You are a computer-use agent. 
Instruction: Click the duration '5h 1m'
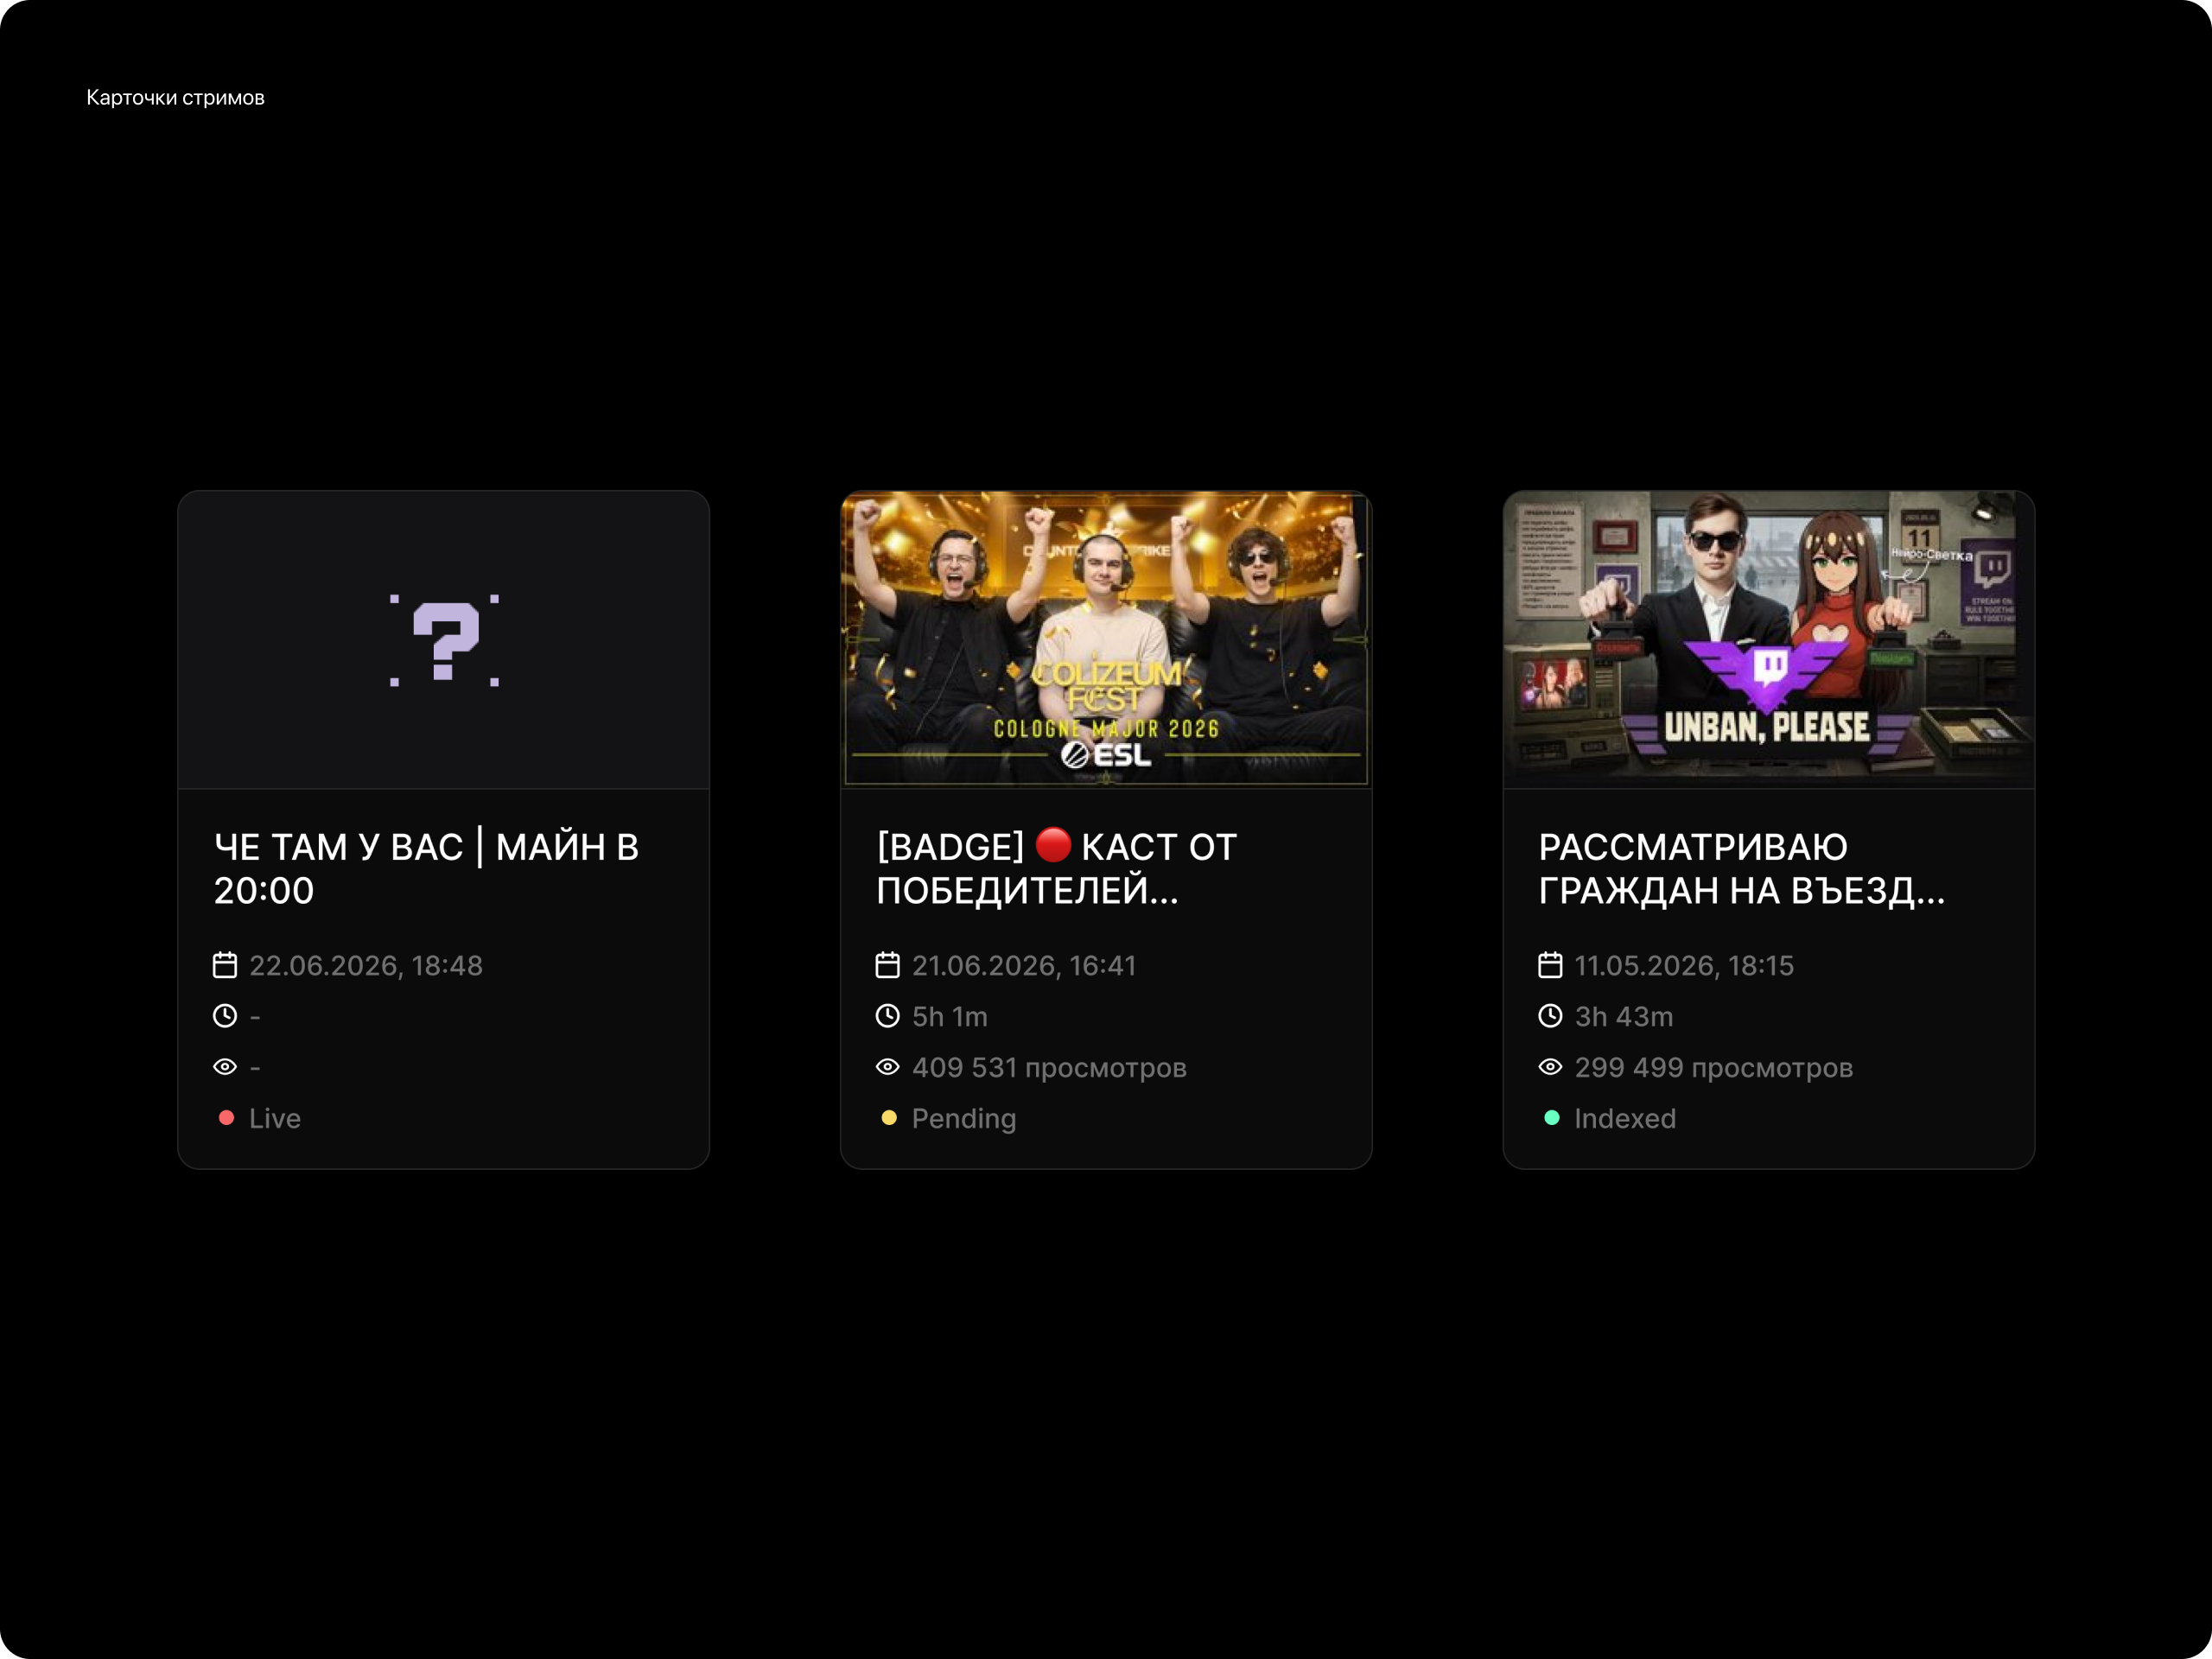(x=950, y=1016)
